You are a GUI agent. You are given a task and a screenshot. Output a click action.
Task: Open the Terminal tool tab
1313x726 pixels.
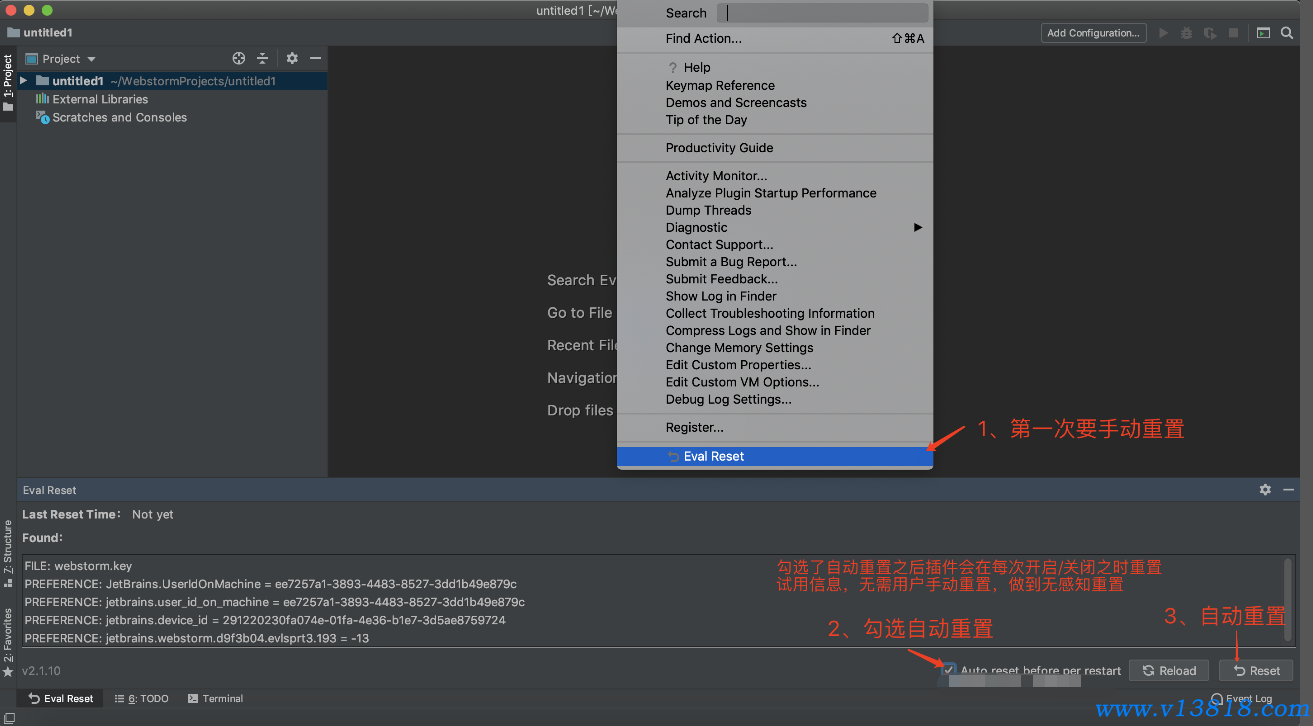coord(215,699)
